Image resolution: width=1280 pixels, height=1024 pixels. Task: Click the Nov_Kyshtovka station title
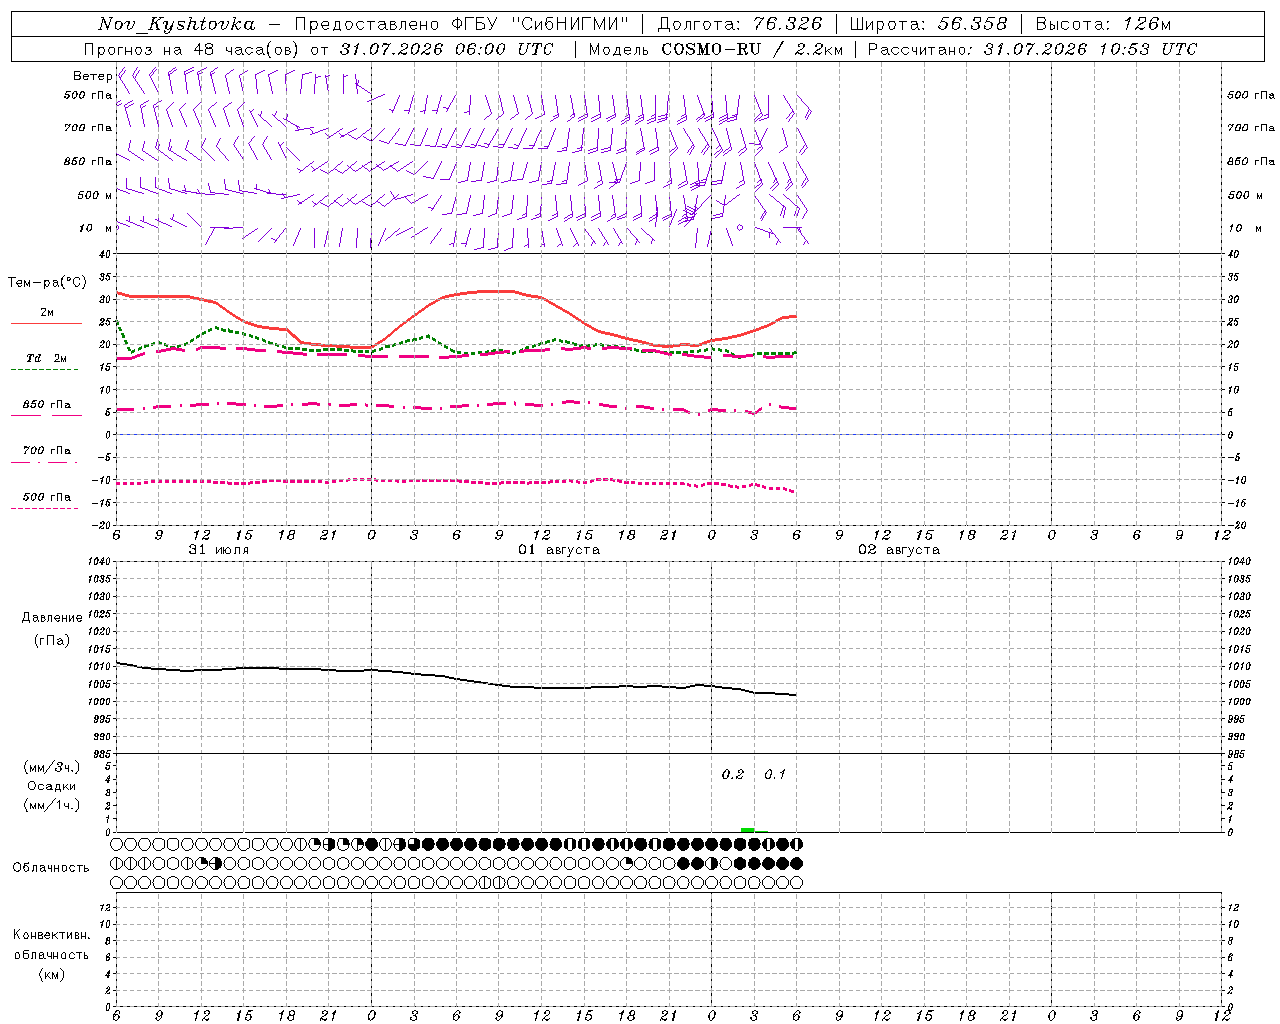pos(176,24)
